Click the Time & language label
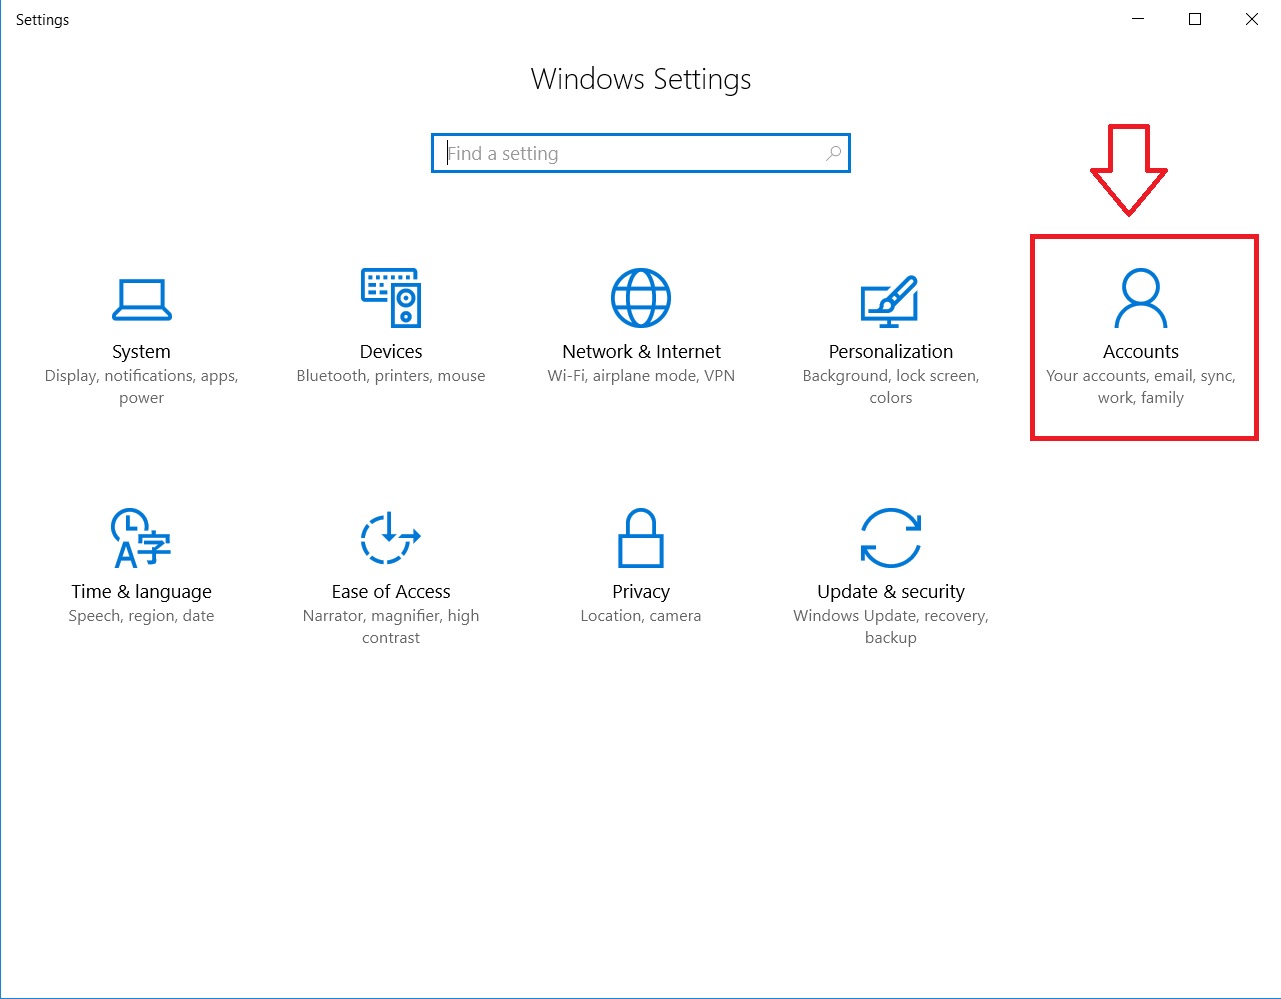 pyautogui.click(x=141, y=591)
